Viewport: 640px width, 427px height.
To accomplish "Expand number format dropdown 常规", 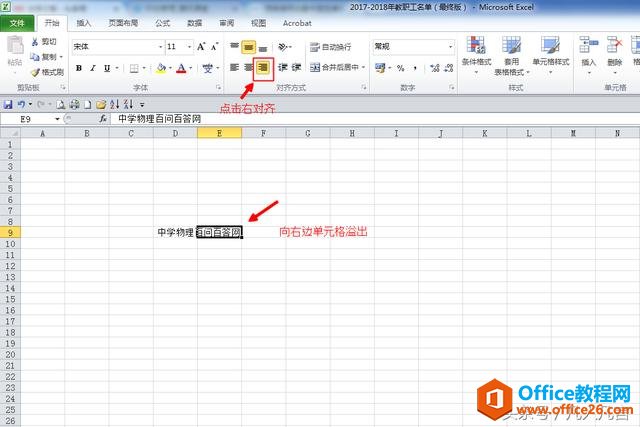I will (451, 47).
